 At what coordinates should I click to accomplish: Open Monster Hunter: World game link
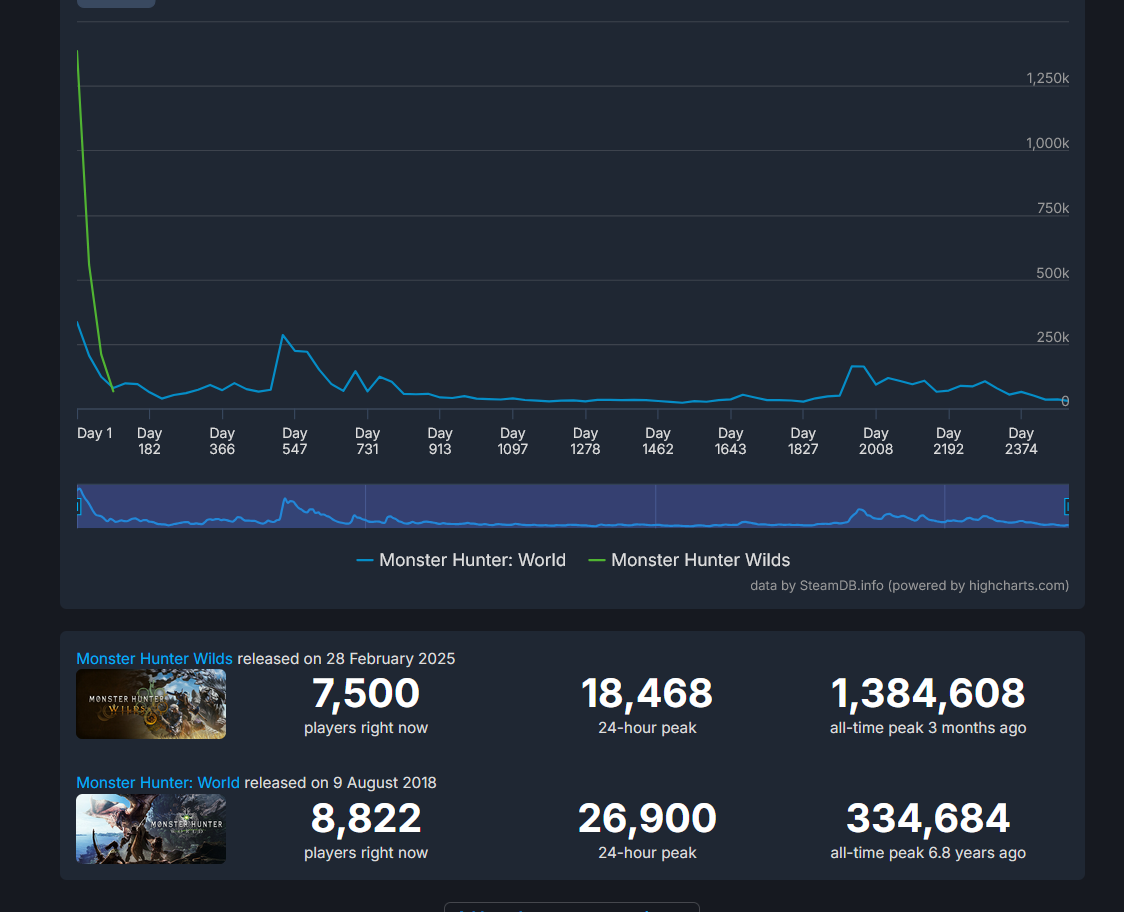click(x=158, y=782)
